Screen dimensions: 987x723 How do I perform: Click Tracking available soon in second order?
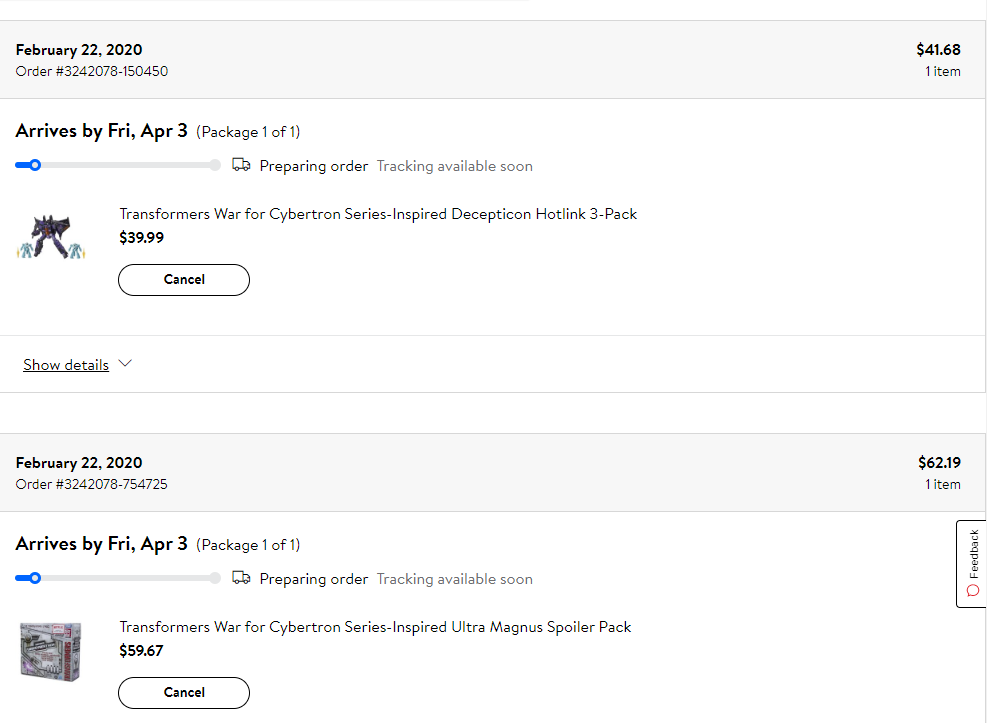point(454,579)
